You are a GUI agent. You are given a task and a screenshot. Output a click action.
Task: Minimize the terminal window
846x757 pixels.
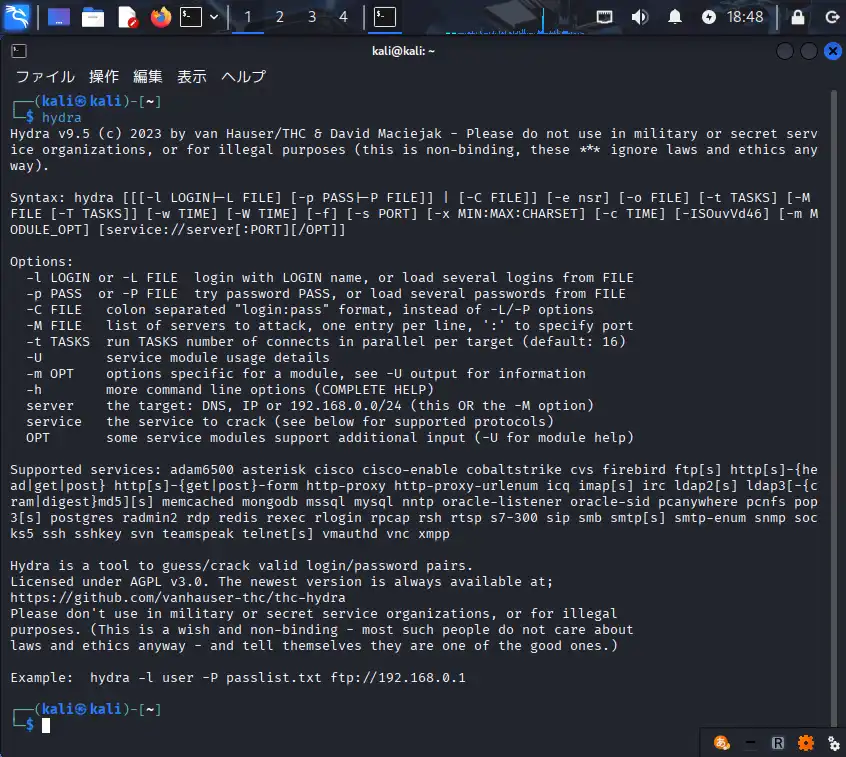coord(785,51)
